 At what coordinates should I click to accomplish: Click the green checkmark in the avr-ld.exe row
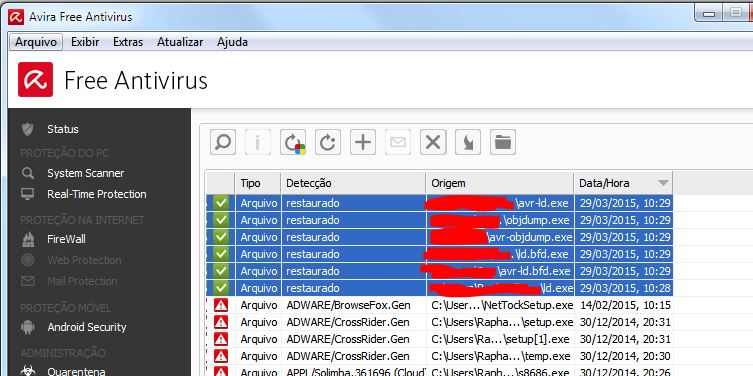point(221,203)
